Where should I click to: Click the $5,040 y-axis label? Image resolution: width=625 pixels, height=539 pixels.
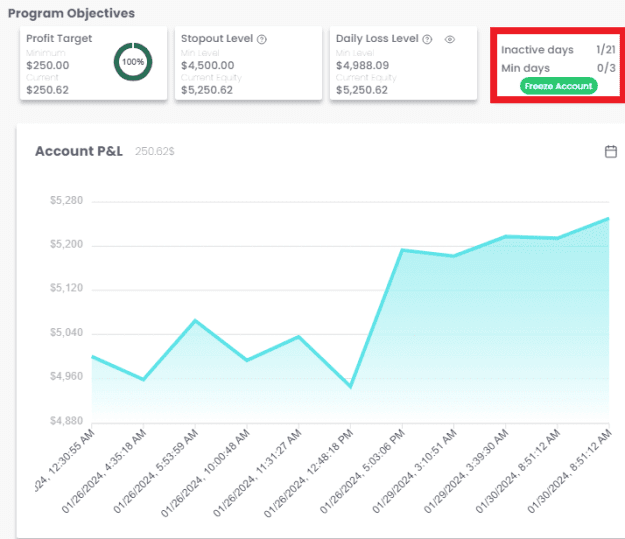coord(66,332)
